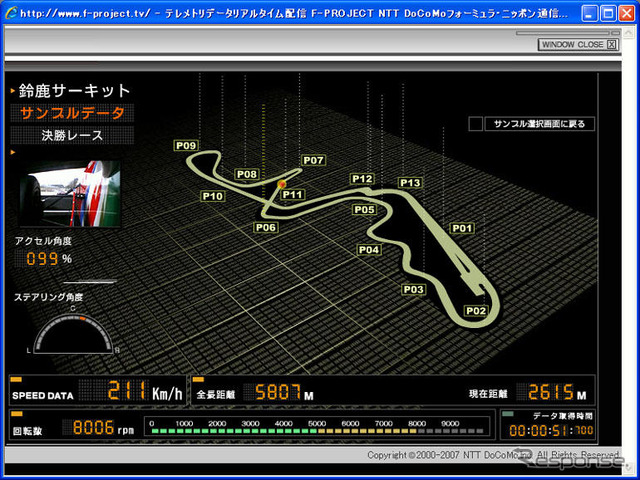Click the orange indicator above 回転数
Viewport: 640px width, 480px height.
pyautogui.click(x=17, y=414)
